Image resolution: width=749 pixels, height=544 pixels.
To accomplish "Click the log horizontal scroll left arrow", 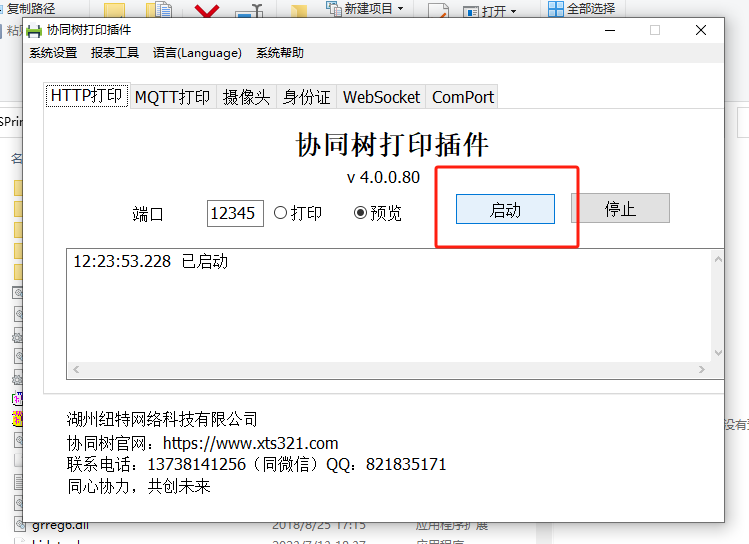I will 76,369.
